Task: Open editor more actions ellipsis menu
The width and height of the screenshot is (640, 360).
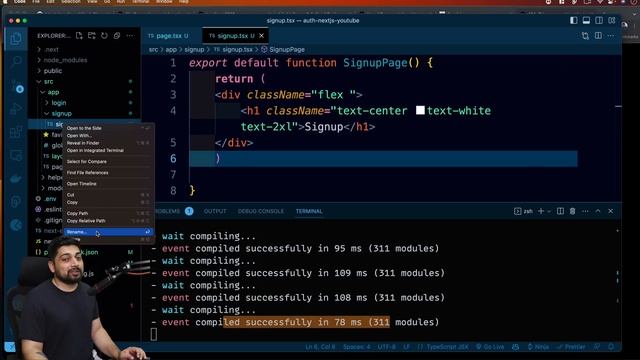Action: click(611, 36)
